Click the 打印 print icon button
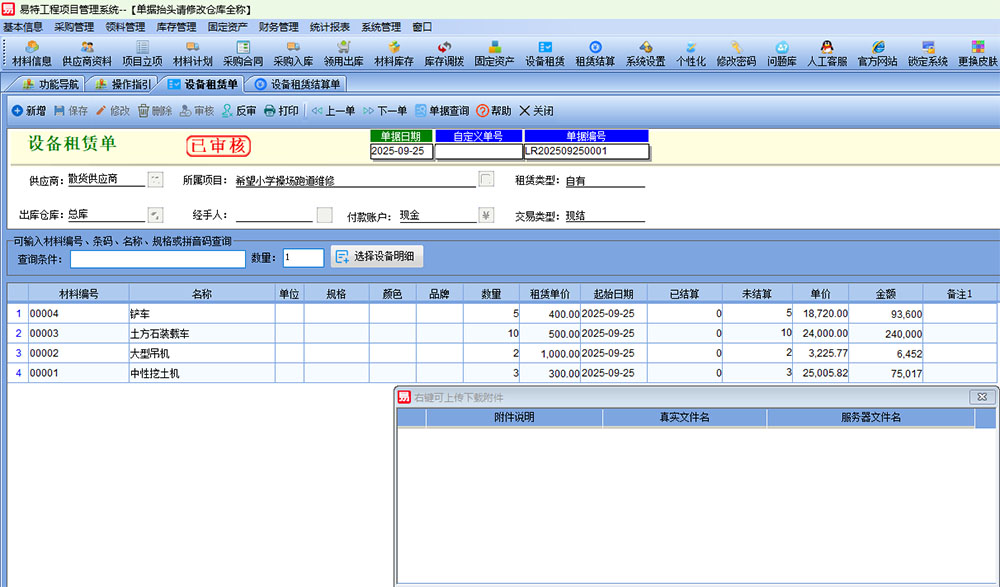Viewport: 1000px width, 587px height. (x=281, y=111)
